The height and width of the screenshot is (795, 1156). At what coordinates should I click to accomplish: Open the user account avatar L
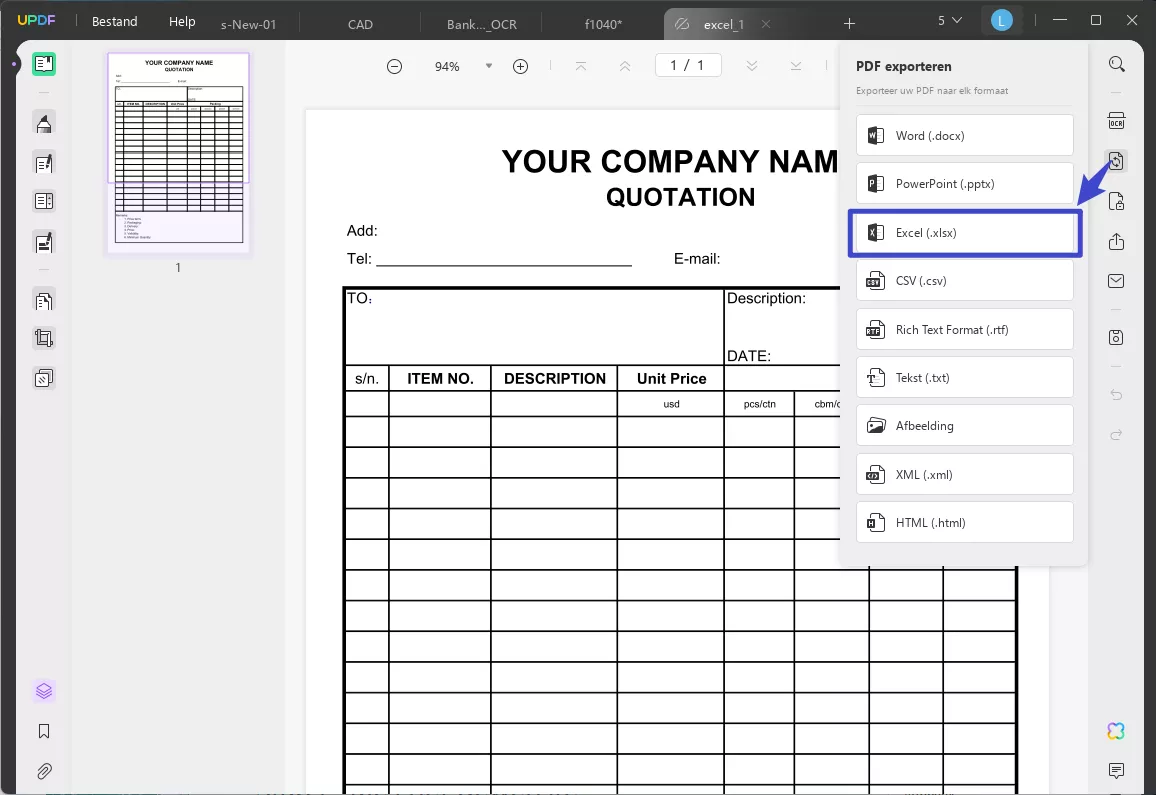(1001, 21)
